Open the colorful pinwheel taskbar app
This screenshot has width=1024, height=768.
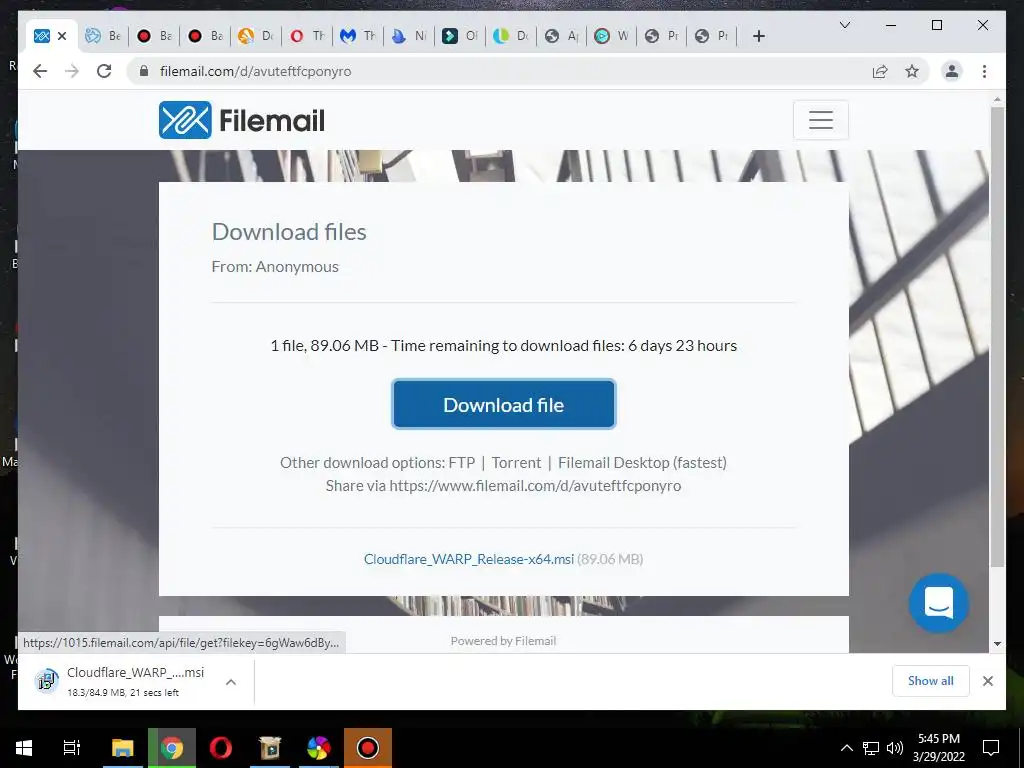point(319,748)
